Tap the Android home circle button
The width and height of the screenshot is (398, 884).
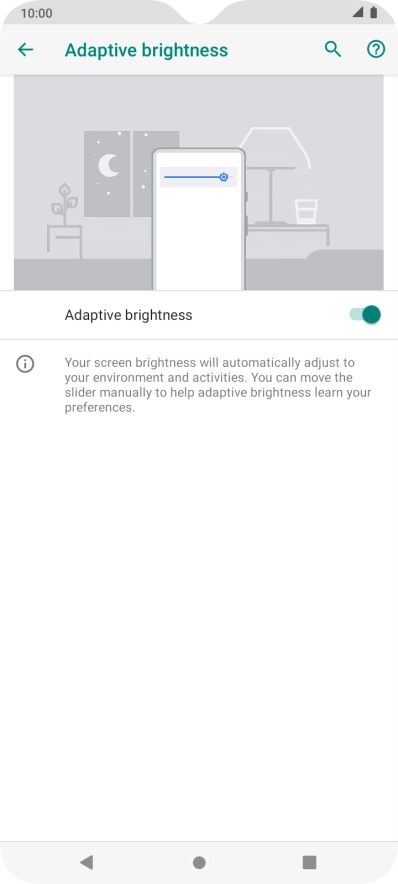[199, 862]
